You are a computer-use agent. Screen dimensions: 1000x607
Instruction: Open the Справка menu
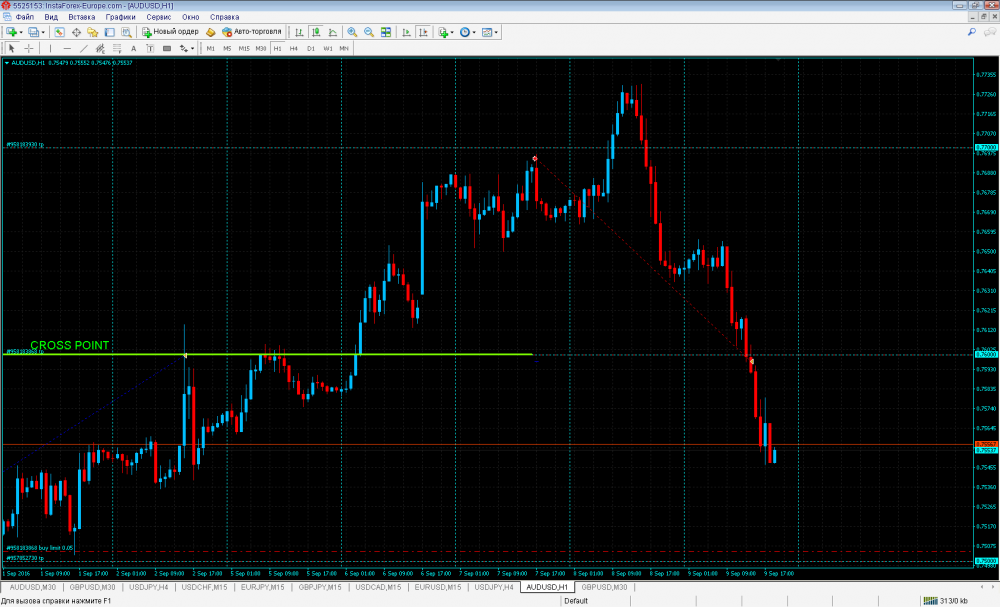224,17
